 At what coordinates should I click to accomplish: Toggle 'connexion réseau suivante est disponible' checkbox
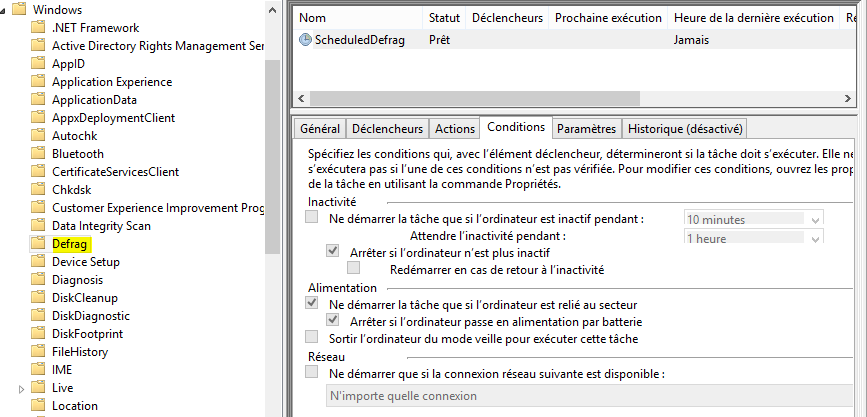[x=312, y=372]
